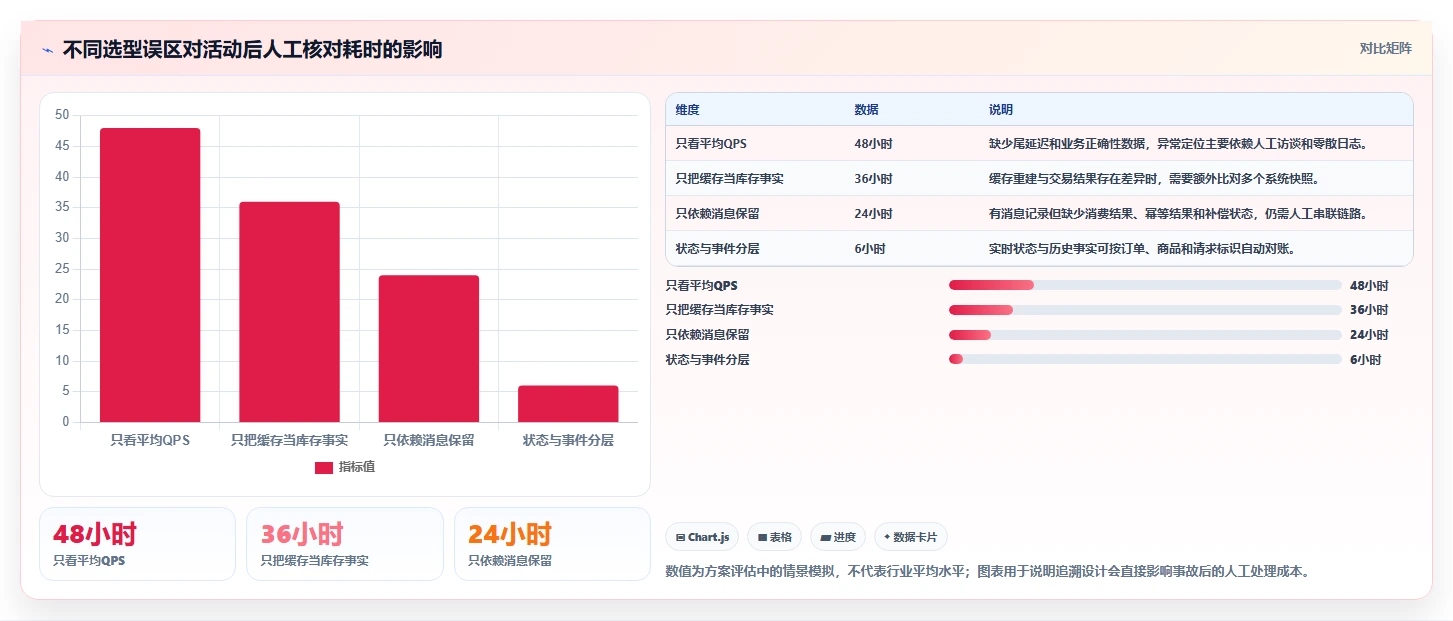Image resolution: width=1453 pixels, height=621 pixels.
Task: Click the lightning icon beside the title
Action: [x=47, y=50]
